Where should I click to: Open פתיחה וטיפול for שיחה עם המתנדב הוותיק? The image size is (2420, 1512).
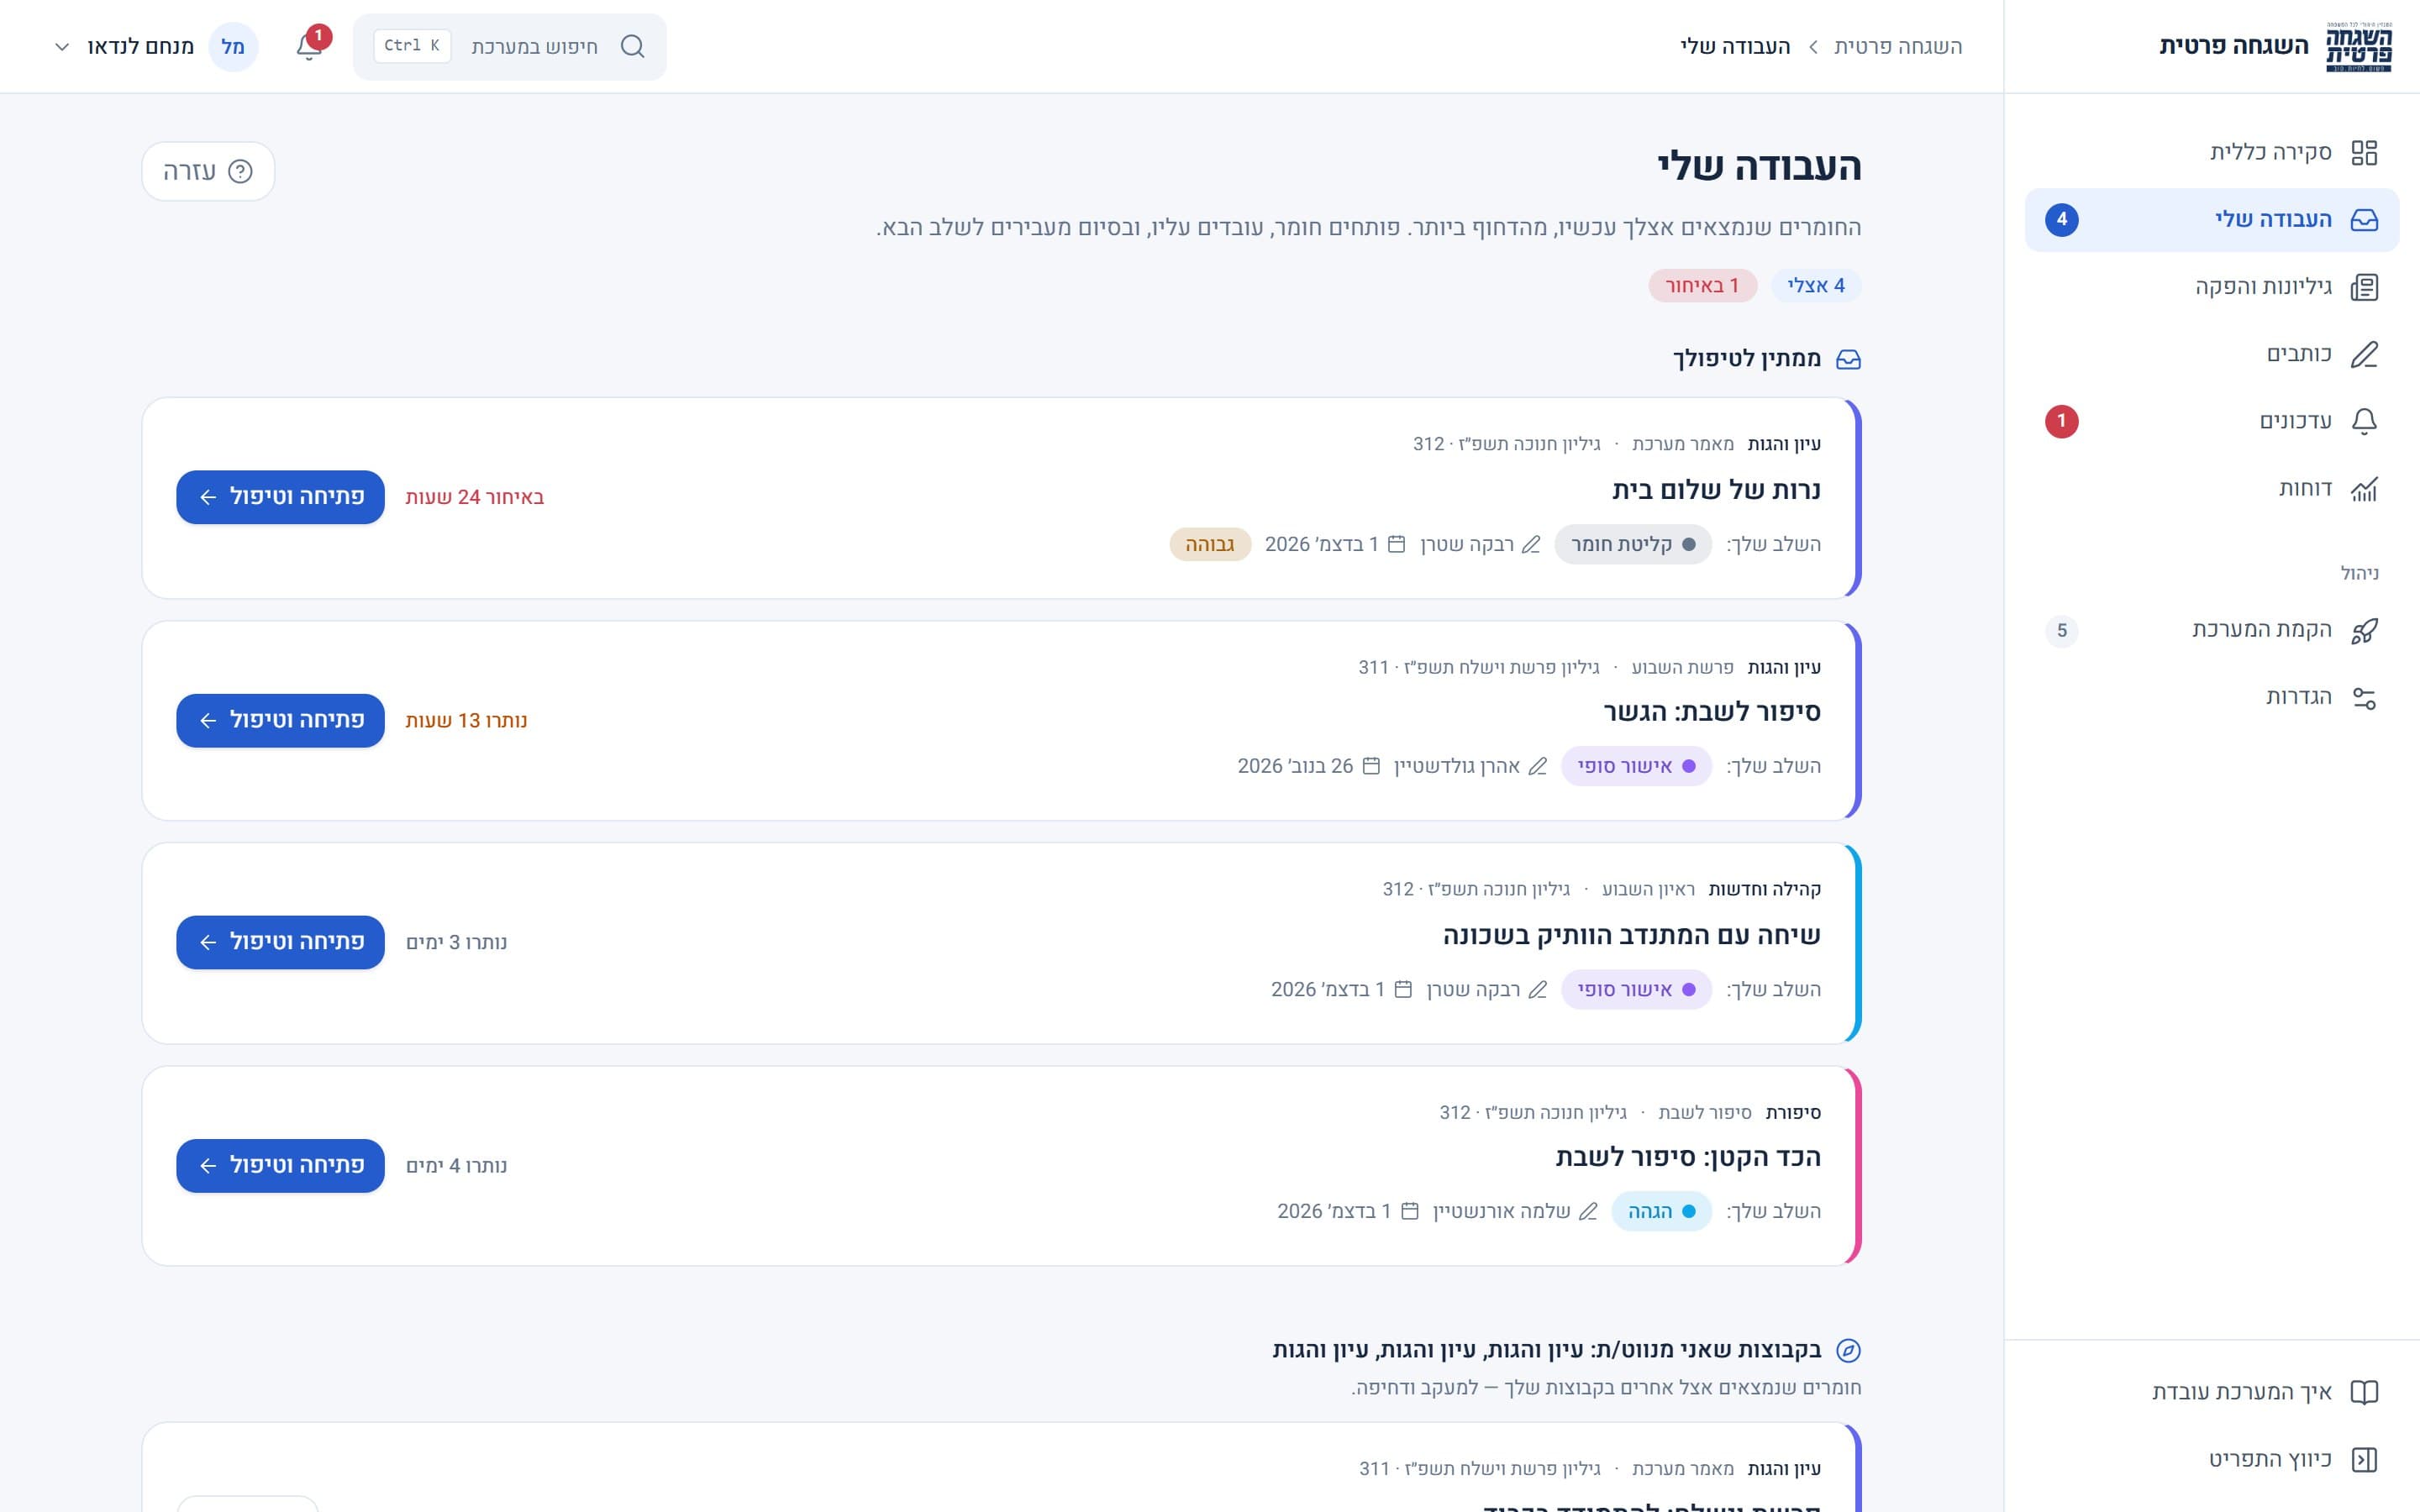[x=281, y=942]
